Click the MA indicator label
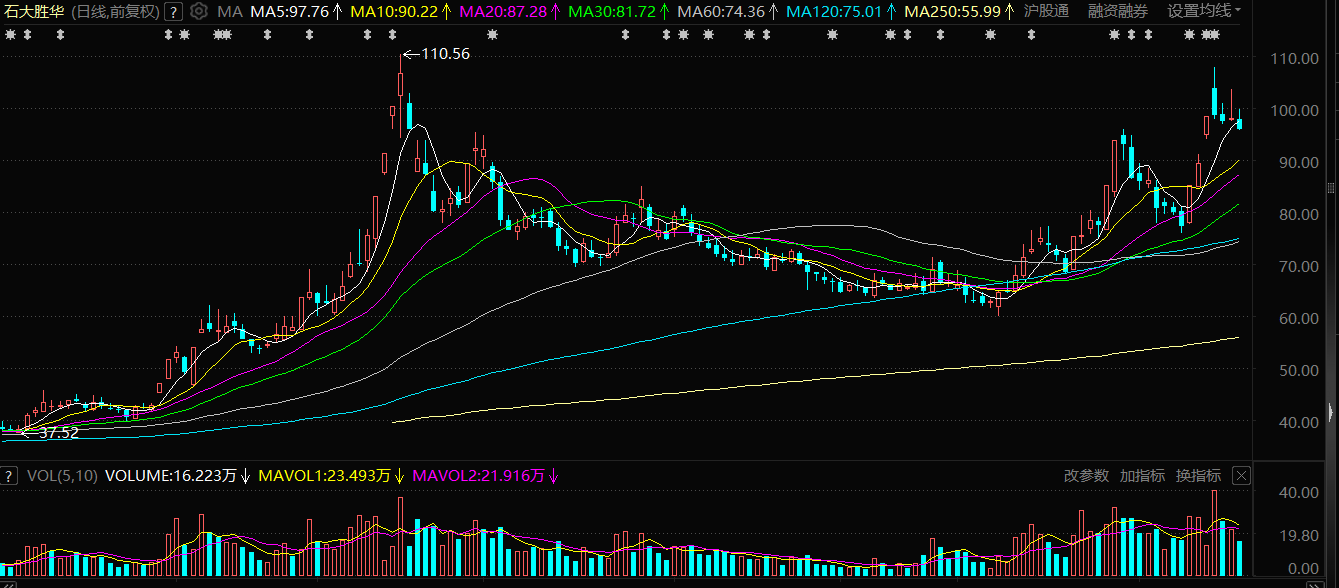 pyautogui.click(x=230, y=12)
